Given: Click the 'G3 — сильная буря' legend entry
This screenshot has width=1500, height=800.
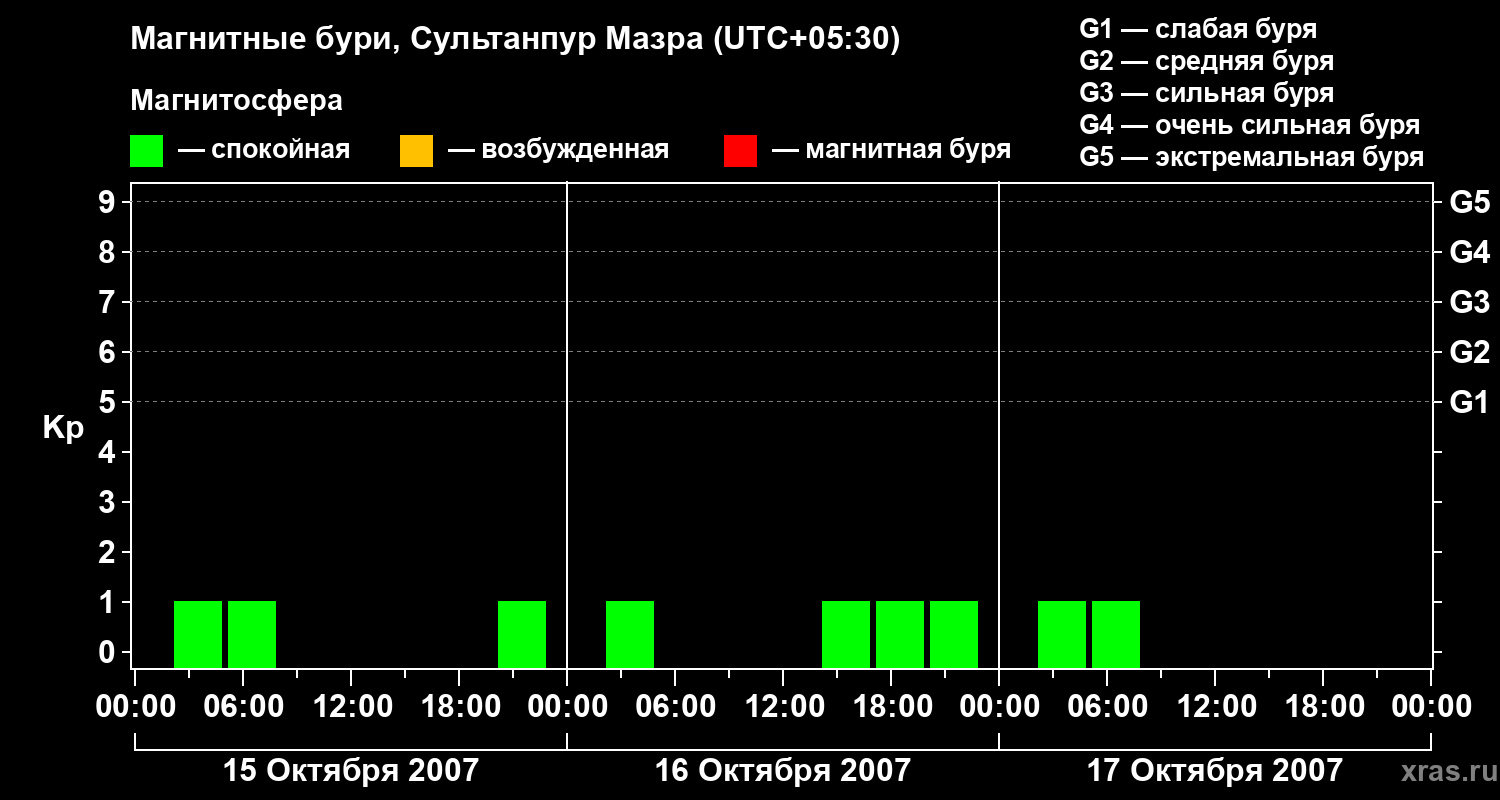Looking at the screenshot, I should (x=1206, y=93).
